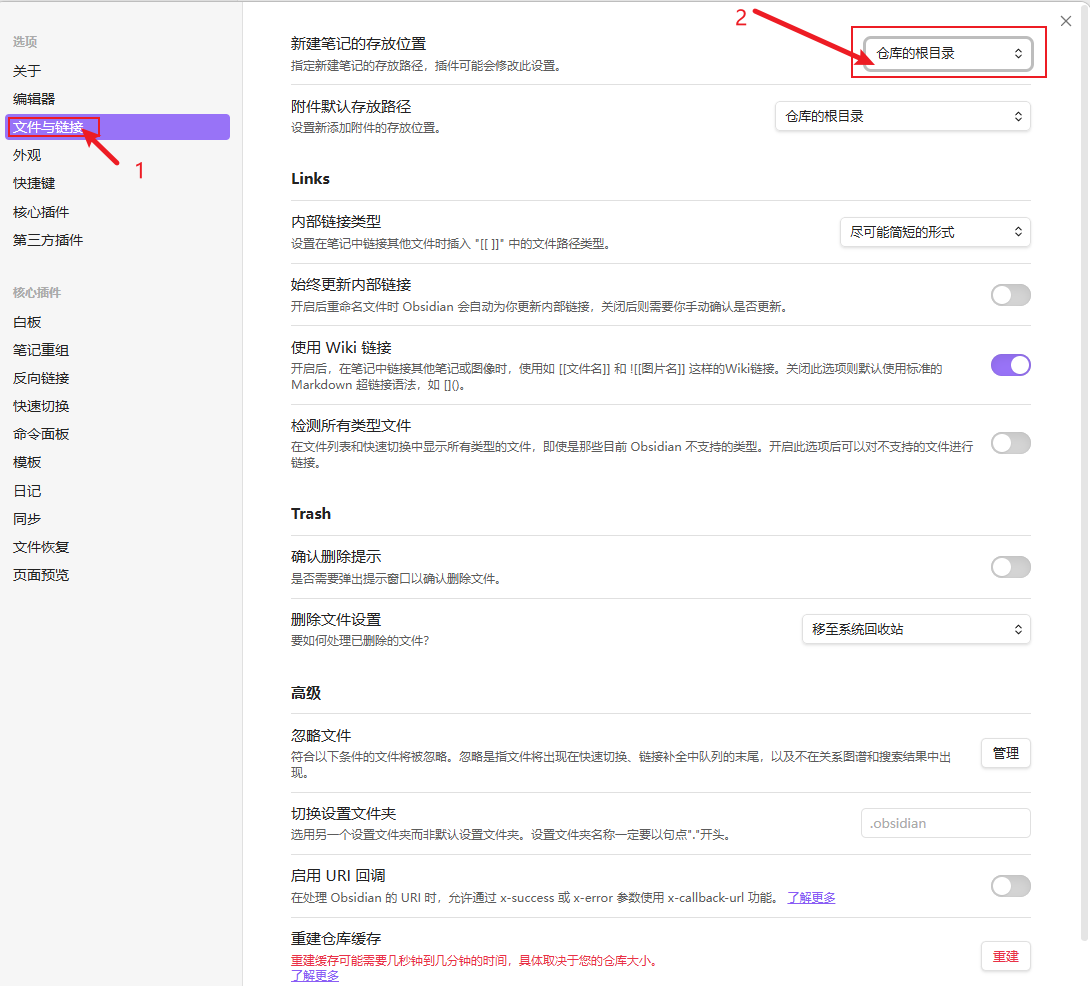
Task: Go to 快捷键 settings
Action: (34, 183)
